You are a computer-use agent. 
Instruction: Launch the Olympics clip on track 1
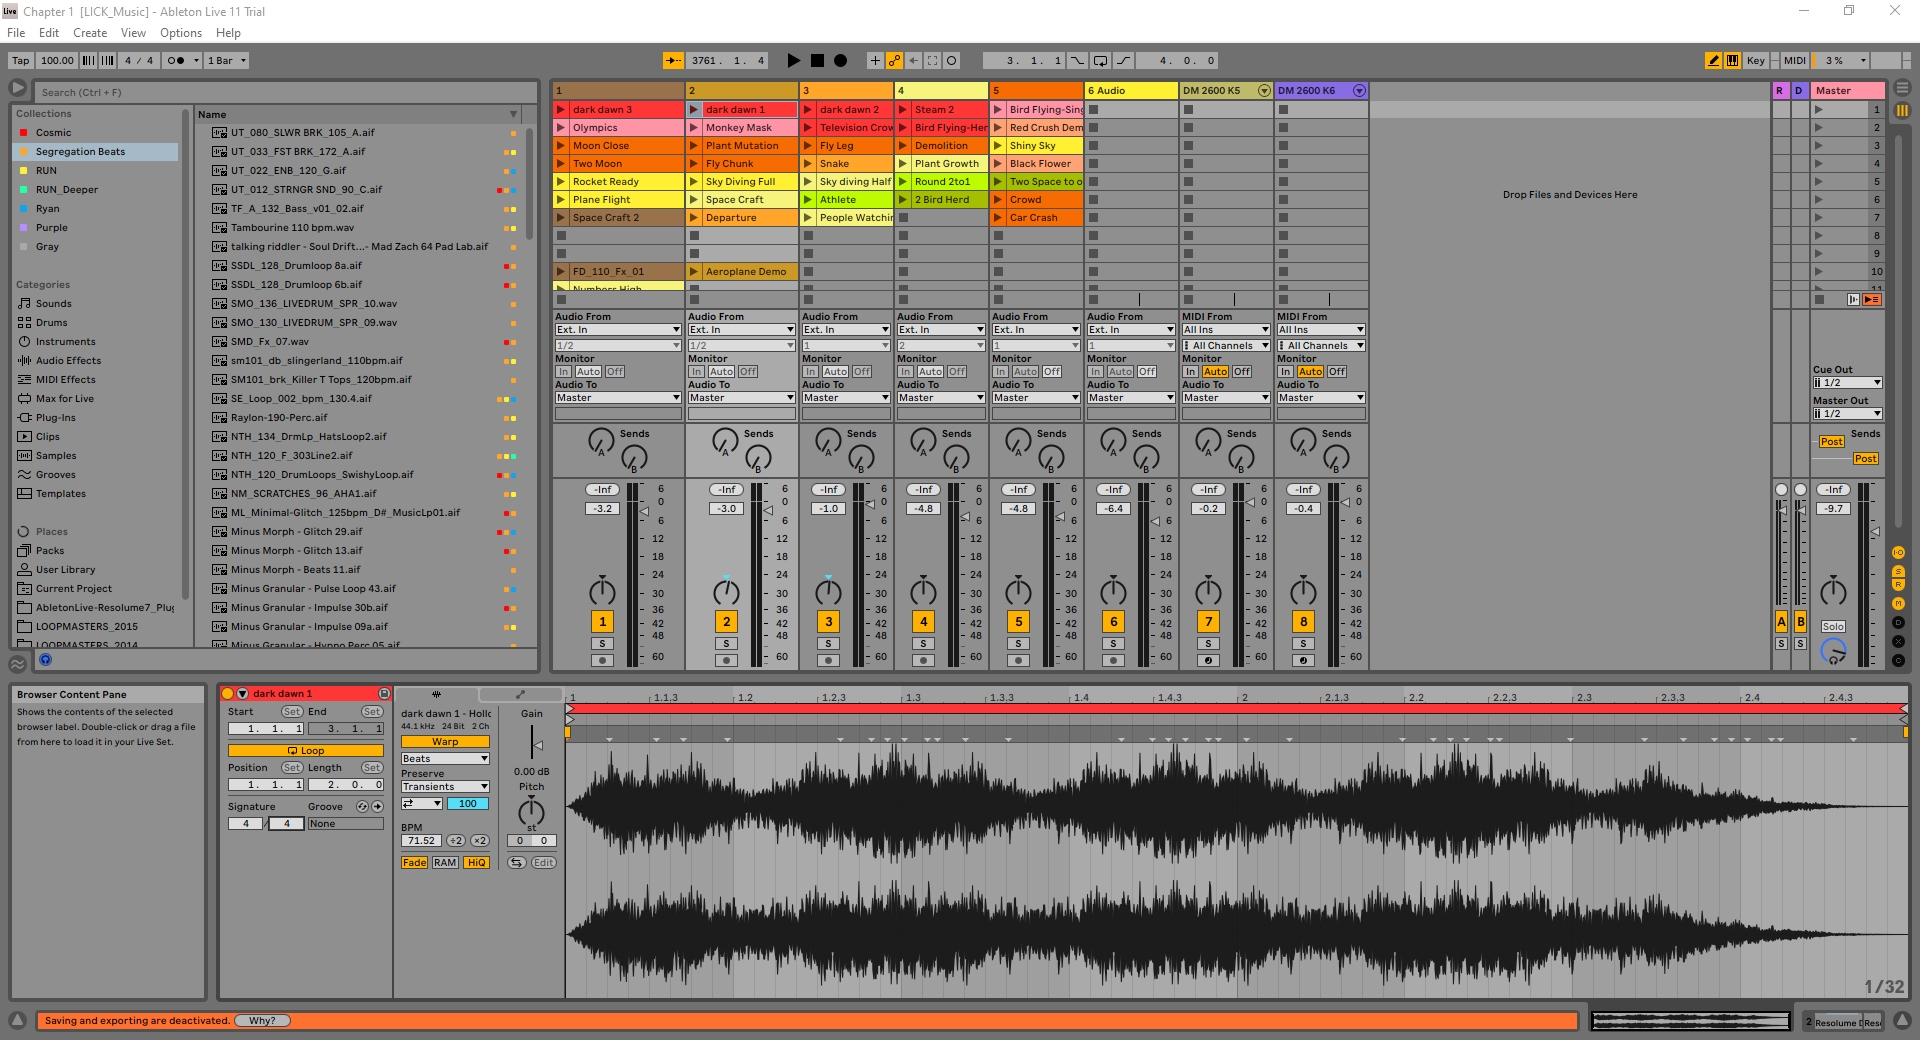[561, 128]
